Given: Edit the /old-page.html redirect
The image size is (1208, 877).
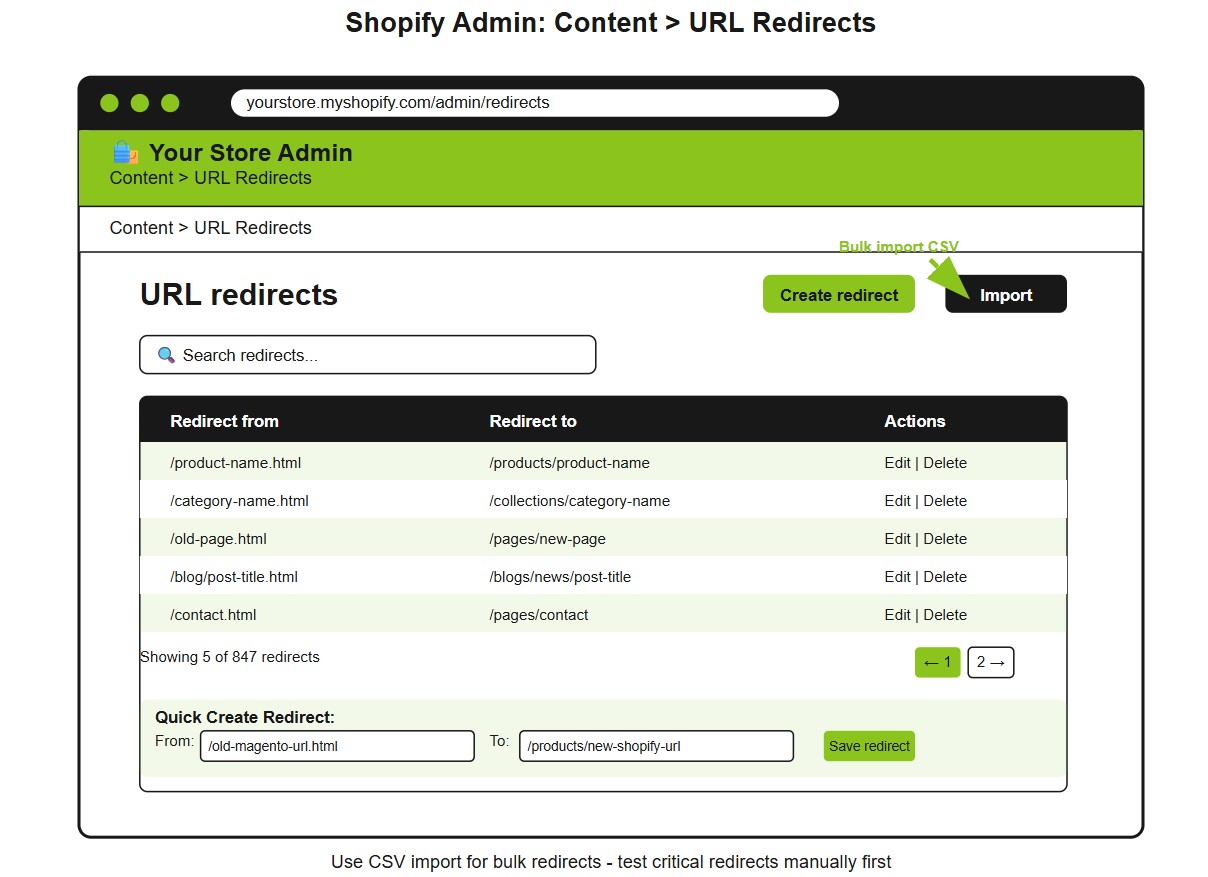Looking at the screenshot, I should [x=897, y=539].
